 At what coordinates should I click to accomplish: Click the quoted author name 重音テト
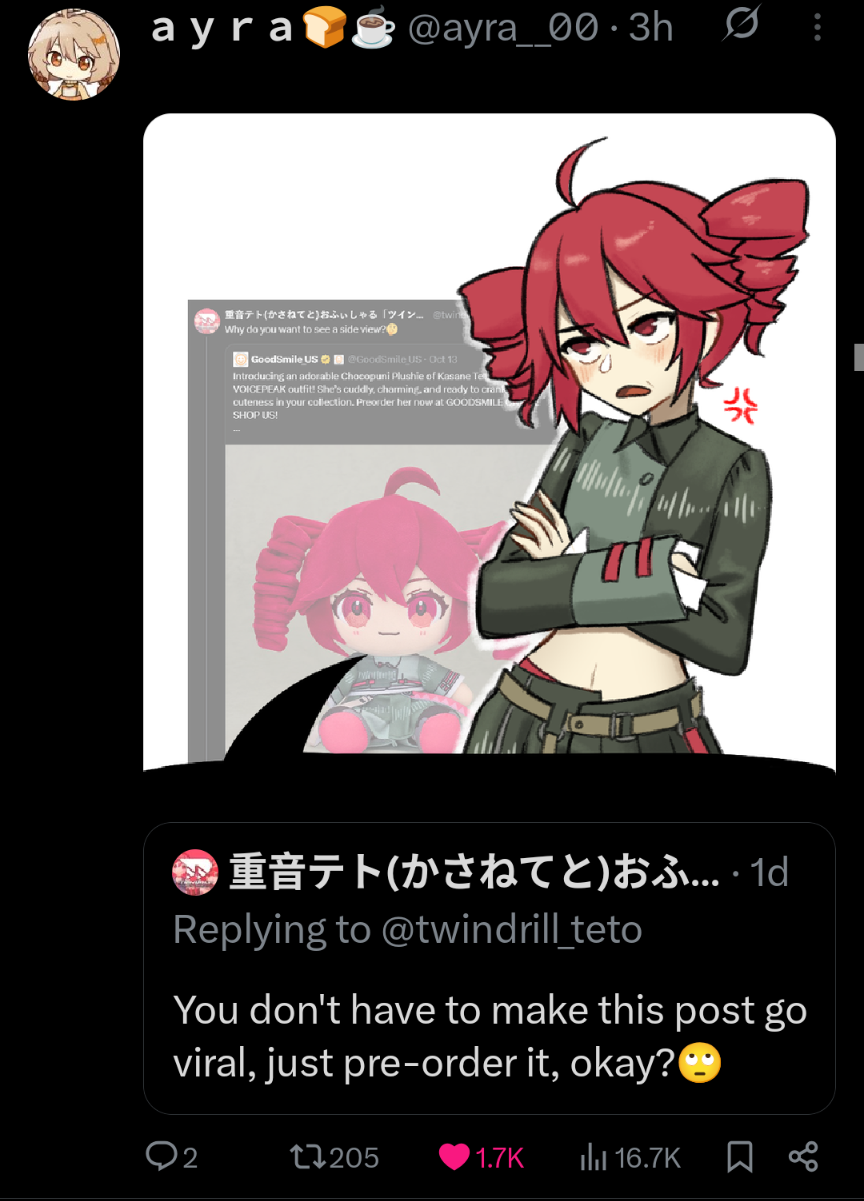coord(474,873)
